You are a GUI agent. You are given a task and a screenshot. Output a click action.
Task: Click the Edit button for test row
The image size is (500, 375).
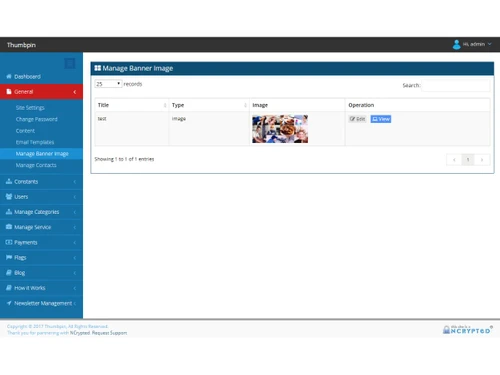tap(357, 119)
